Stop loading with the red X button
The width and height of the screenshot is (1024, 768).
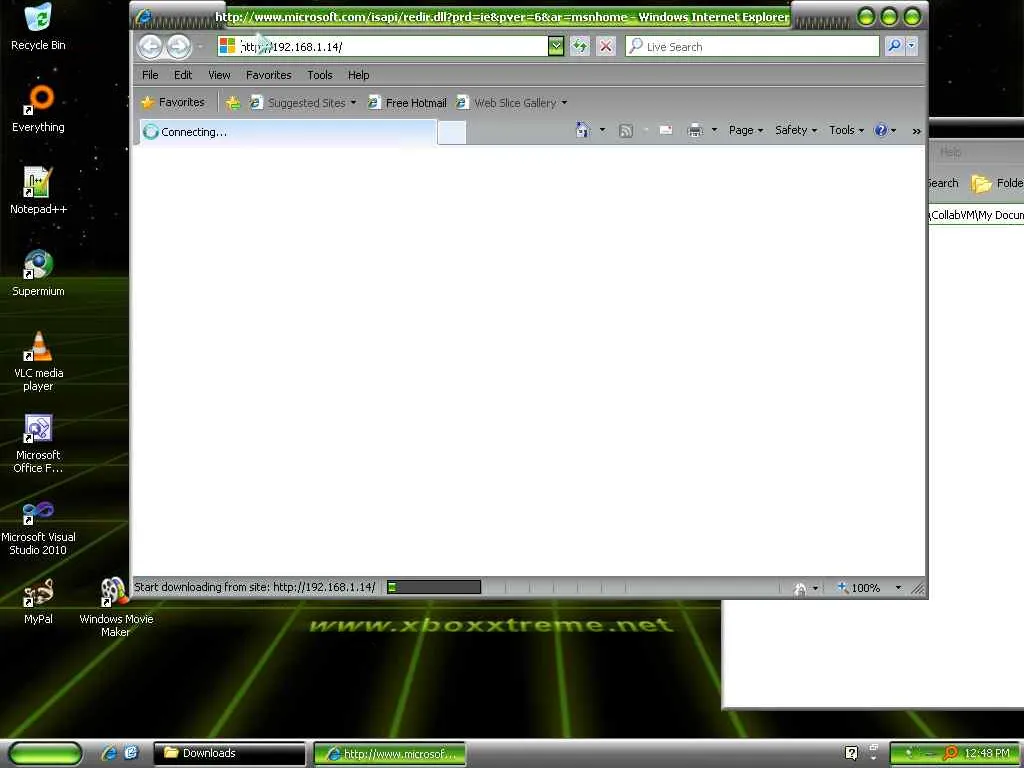[605, 46]
